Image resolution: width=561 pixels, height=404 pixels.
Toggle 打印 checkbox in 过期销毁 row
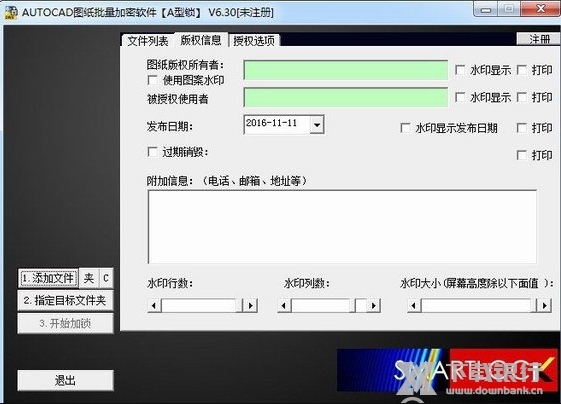pyautogui.click(x=522, y=155)
